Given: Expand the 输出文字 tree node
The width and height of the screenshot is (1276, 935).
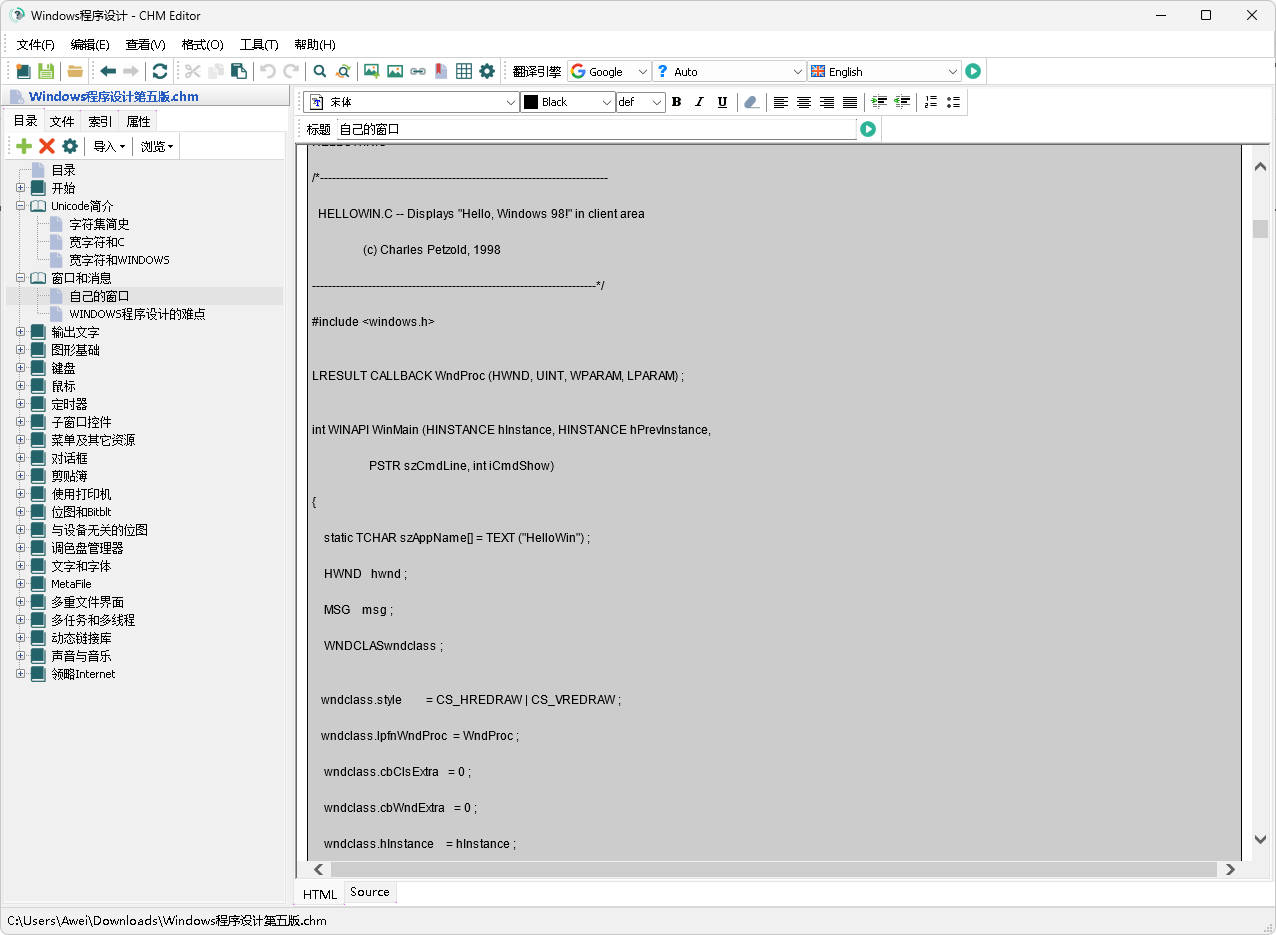Looking at the screenshot, I should pos(20,332).
